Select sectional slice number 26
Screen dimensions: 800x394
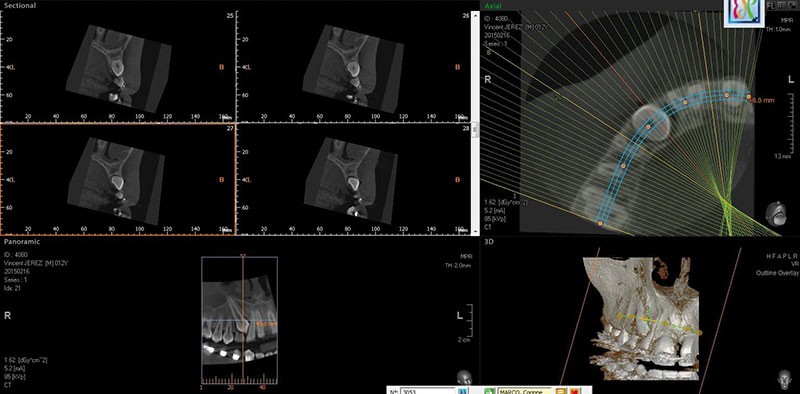pyautogui.click(x=465, y=16)
